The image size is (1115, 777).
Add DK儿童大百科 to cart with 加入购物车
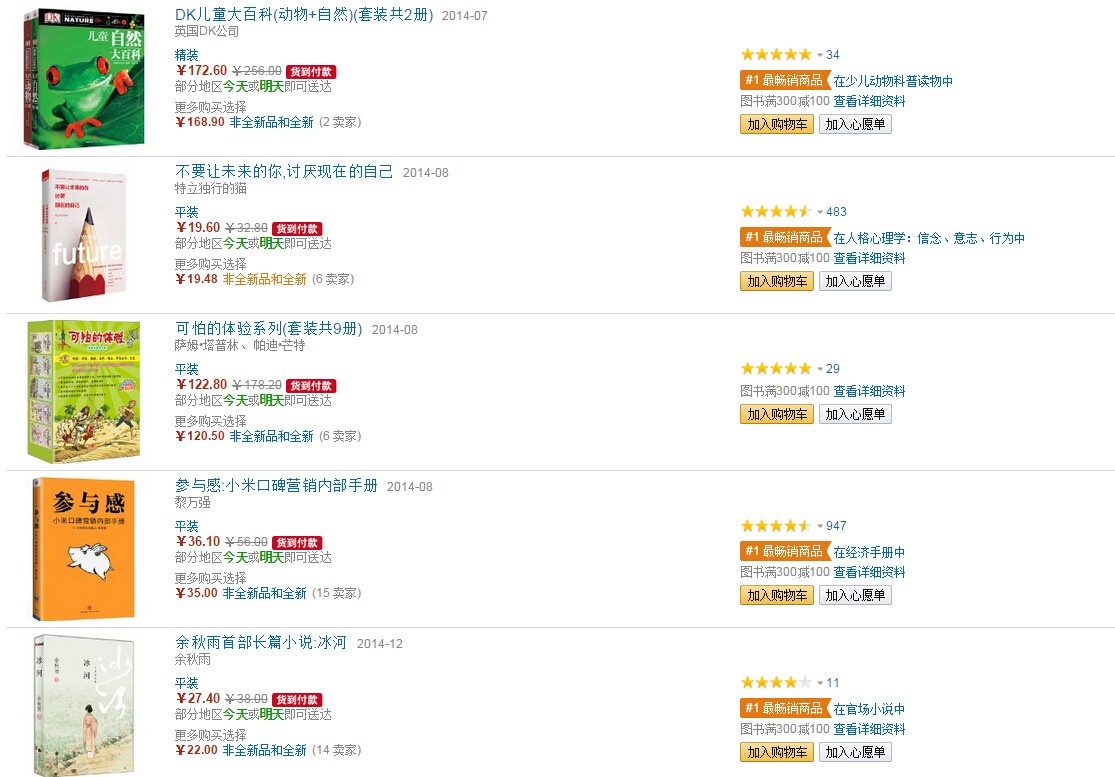pos(777,124)
